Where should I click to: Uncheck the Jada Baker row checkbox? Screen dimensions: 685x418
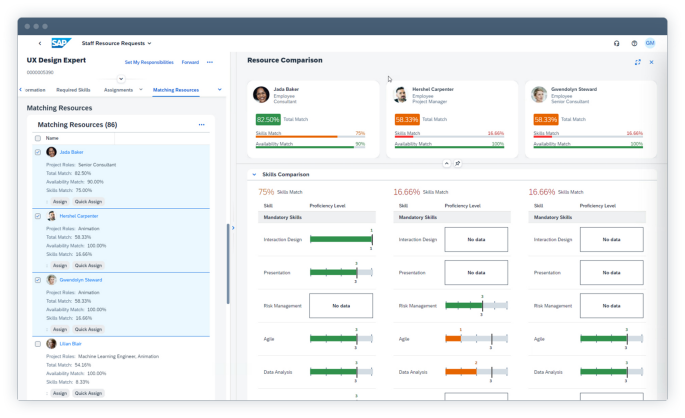coord(38,152)
